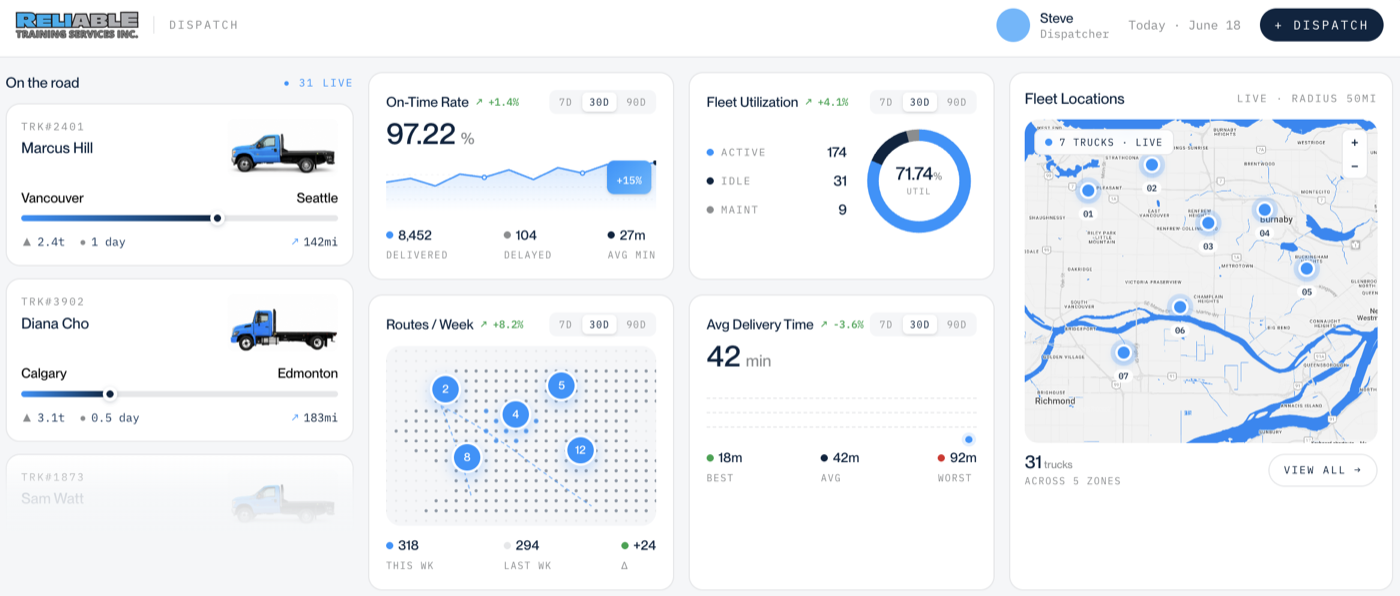This screenshot has height=596, width=1400.
Task: Select truck marker 04 near Burnaby
Action: tap(1264, 210)
